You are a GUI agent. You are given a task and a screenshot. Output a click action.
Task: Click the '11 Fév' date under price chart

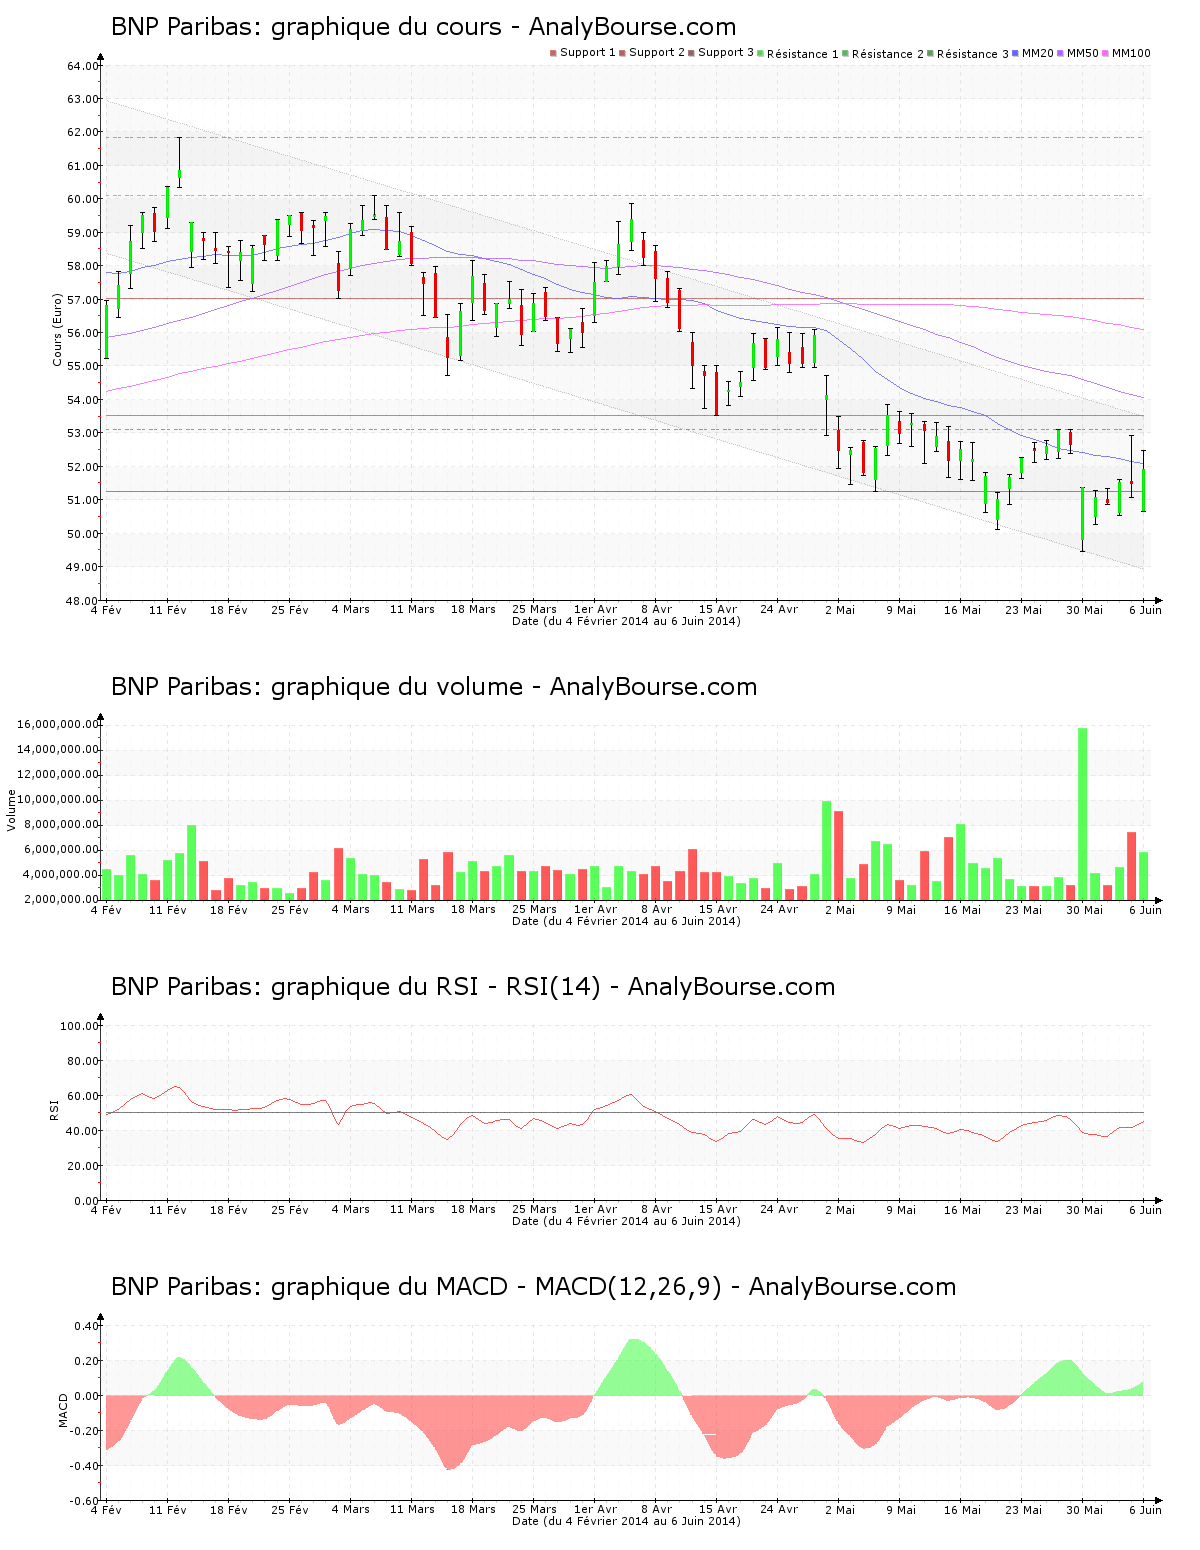168,610
